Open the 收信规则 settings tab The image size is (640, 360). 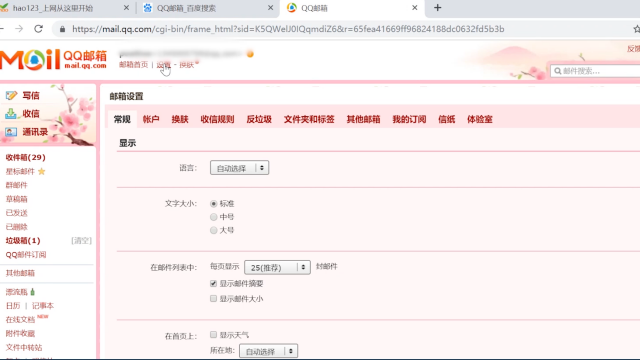(x=217, y=119)
